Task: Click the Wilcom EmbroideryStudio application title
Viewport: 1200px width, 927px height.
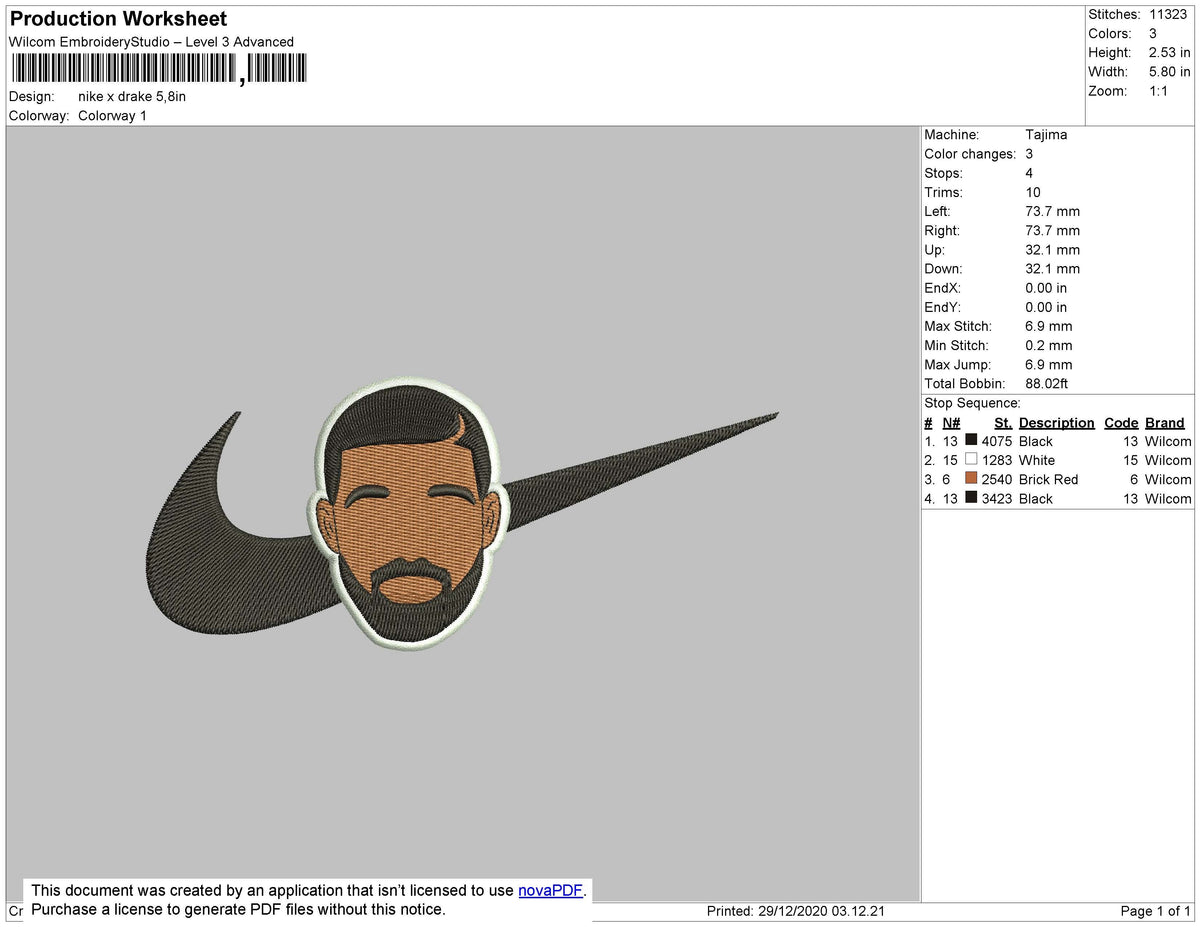Action: tap(148, 42)
